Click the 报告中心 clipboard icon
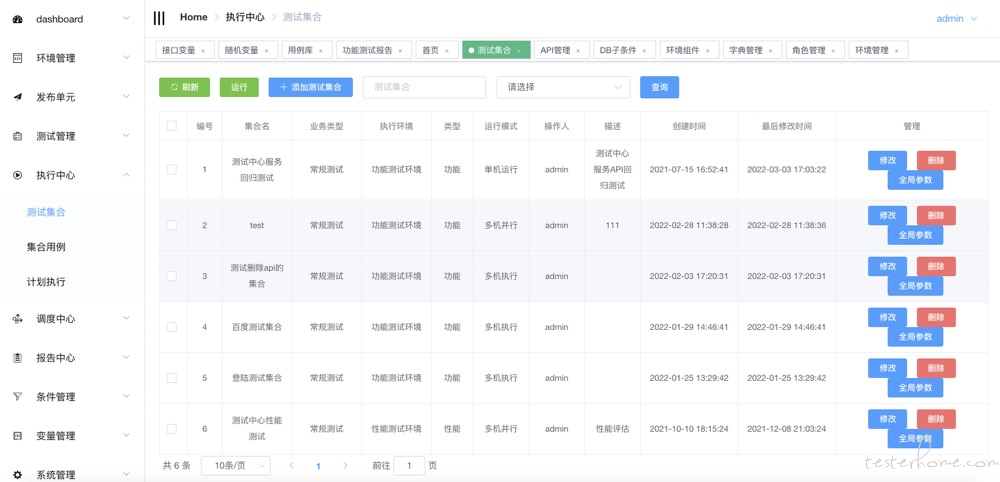 (18, 358)
